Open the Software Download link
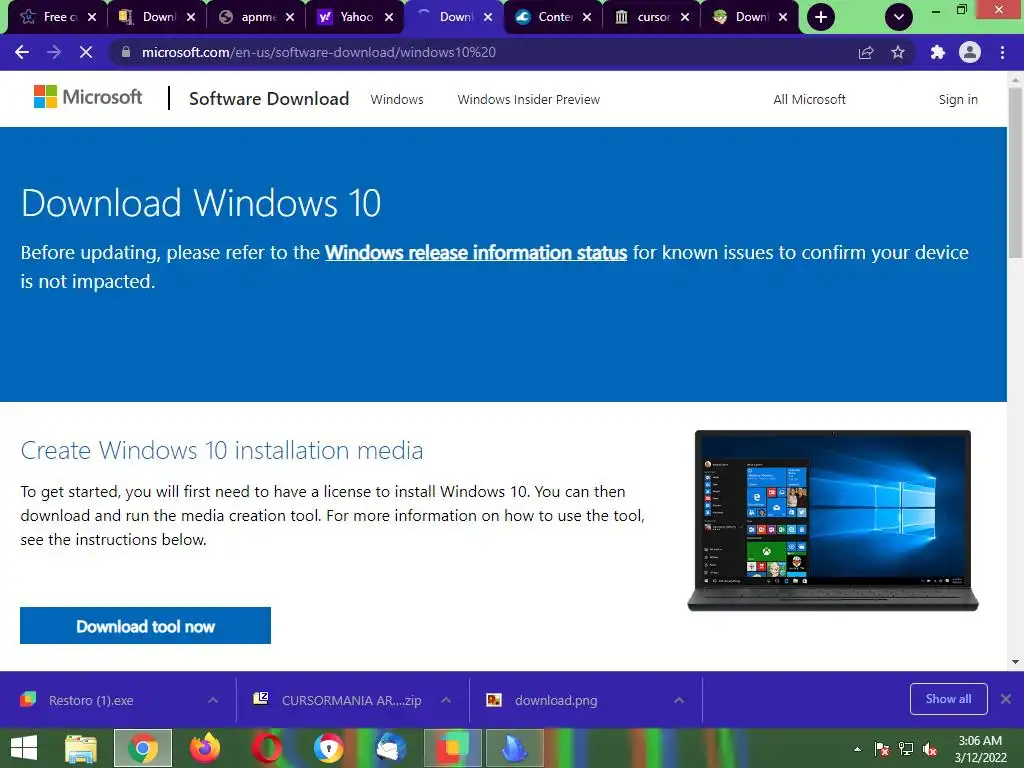The height and width of the screenshot is (768, 1024). tap(269, 99)
